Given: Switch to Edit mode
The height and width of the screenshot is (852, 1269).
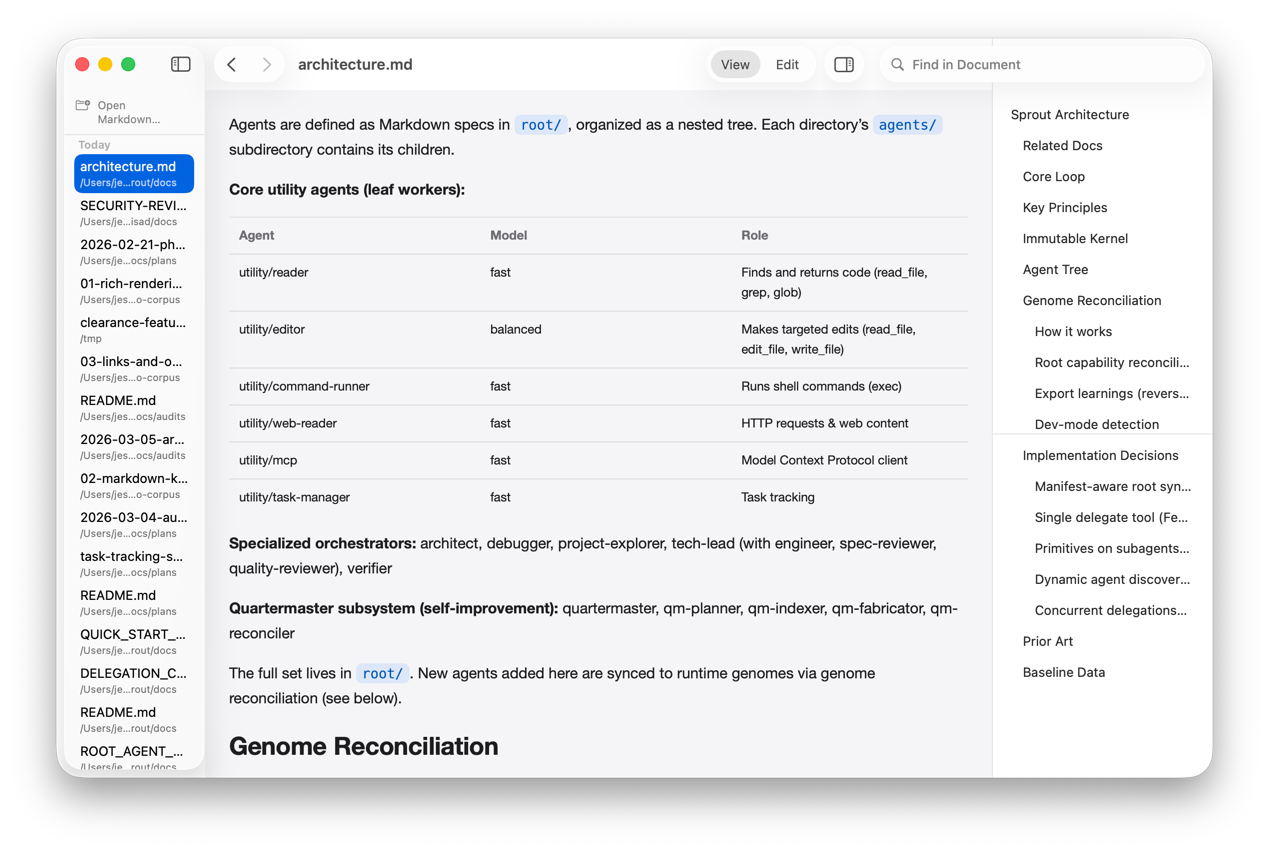Looking at the screenshot, I should pyautogui.click(x=787, y=63).
